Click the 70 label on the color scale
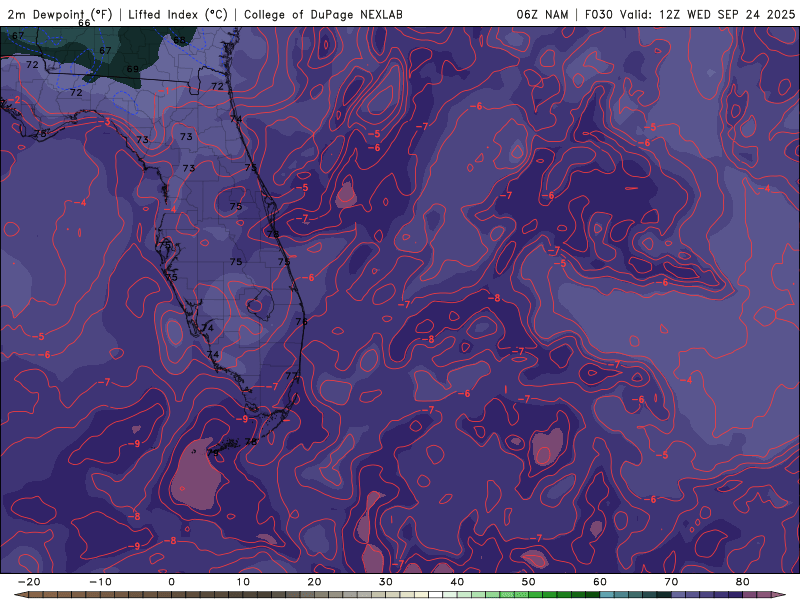The width and height of the screenshot is (800, 600). 671,582
